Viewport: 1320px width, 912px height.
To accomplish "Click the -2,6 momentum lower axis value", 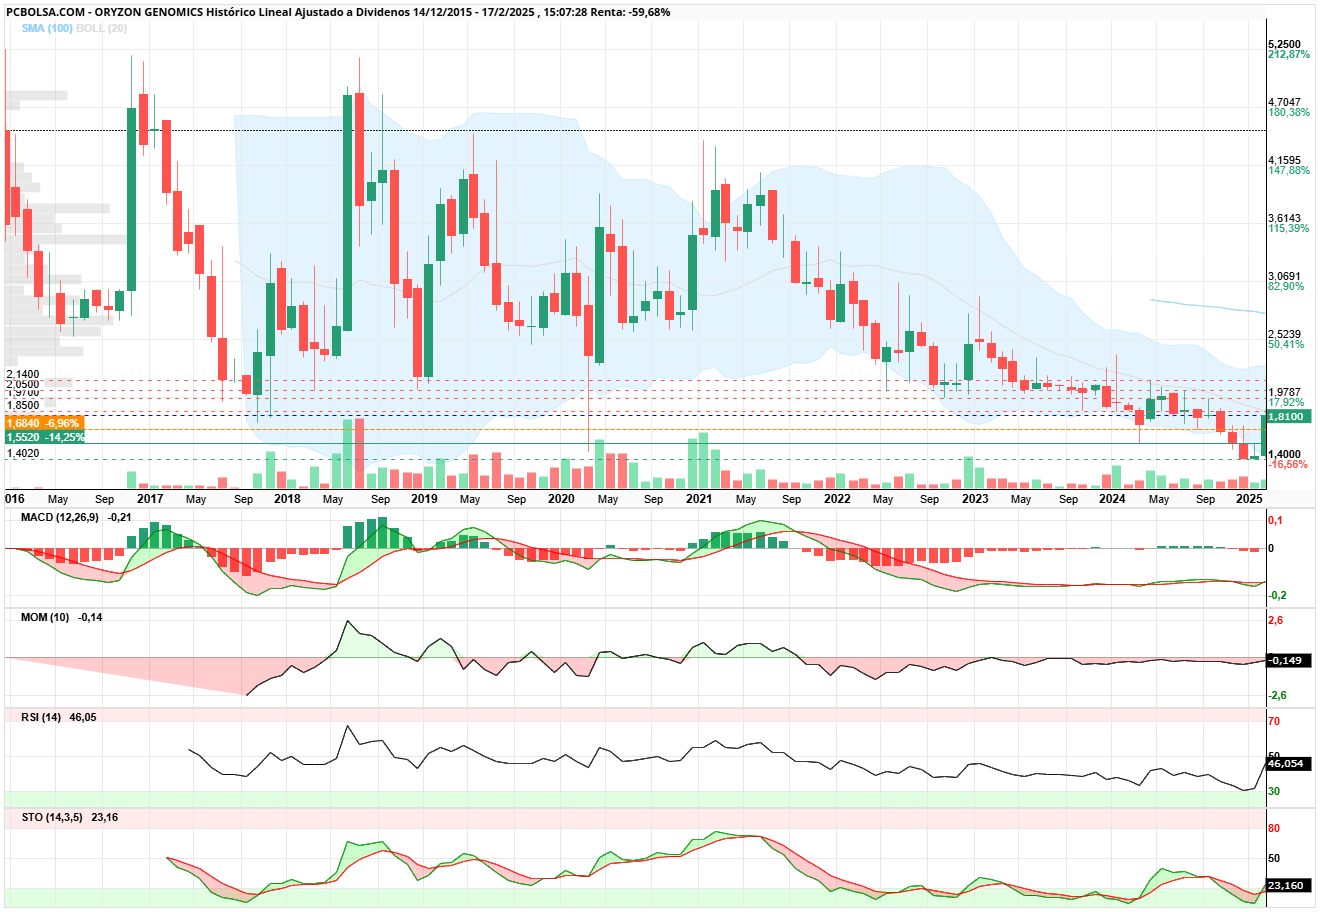I will [x=1277, y=695].
